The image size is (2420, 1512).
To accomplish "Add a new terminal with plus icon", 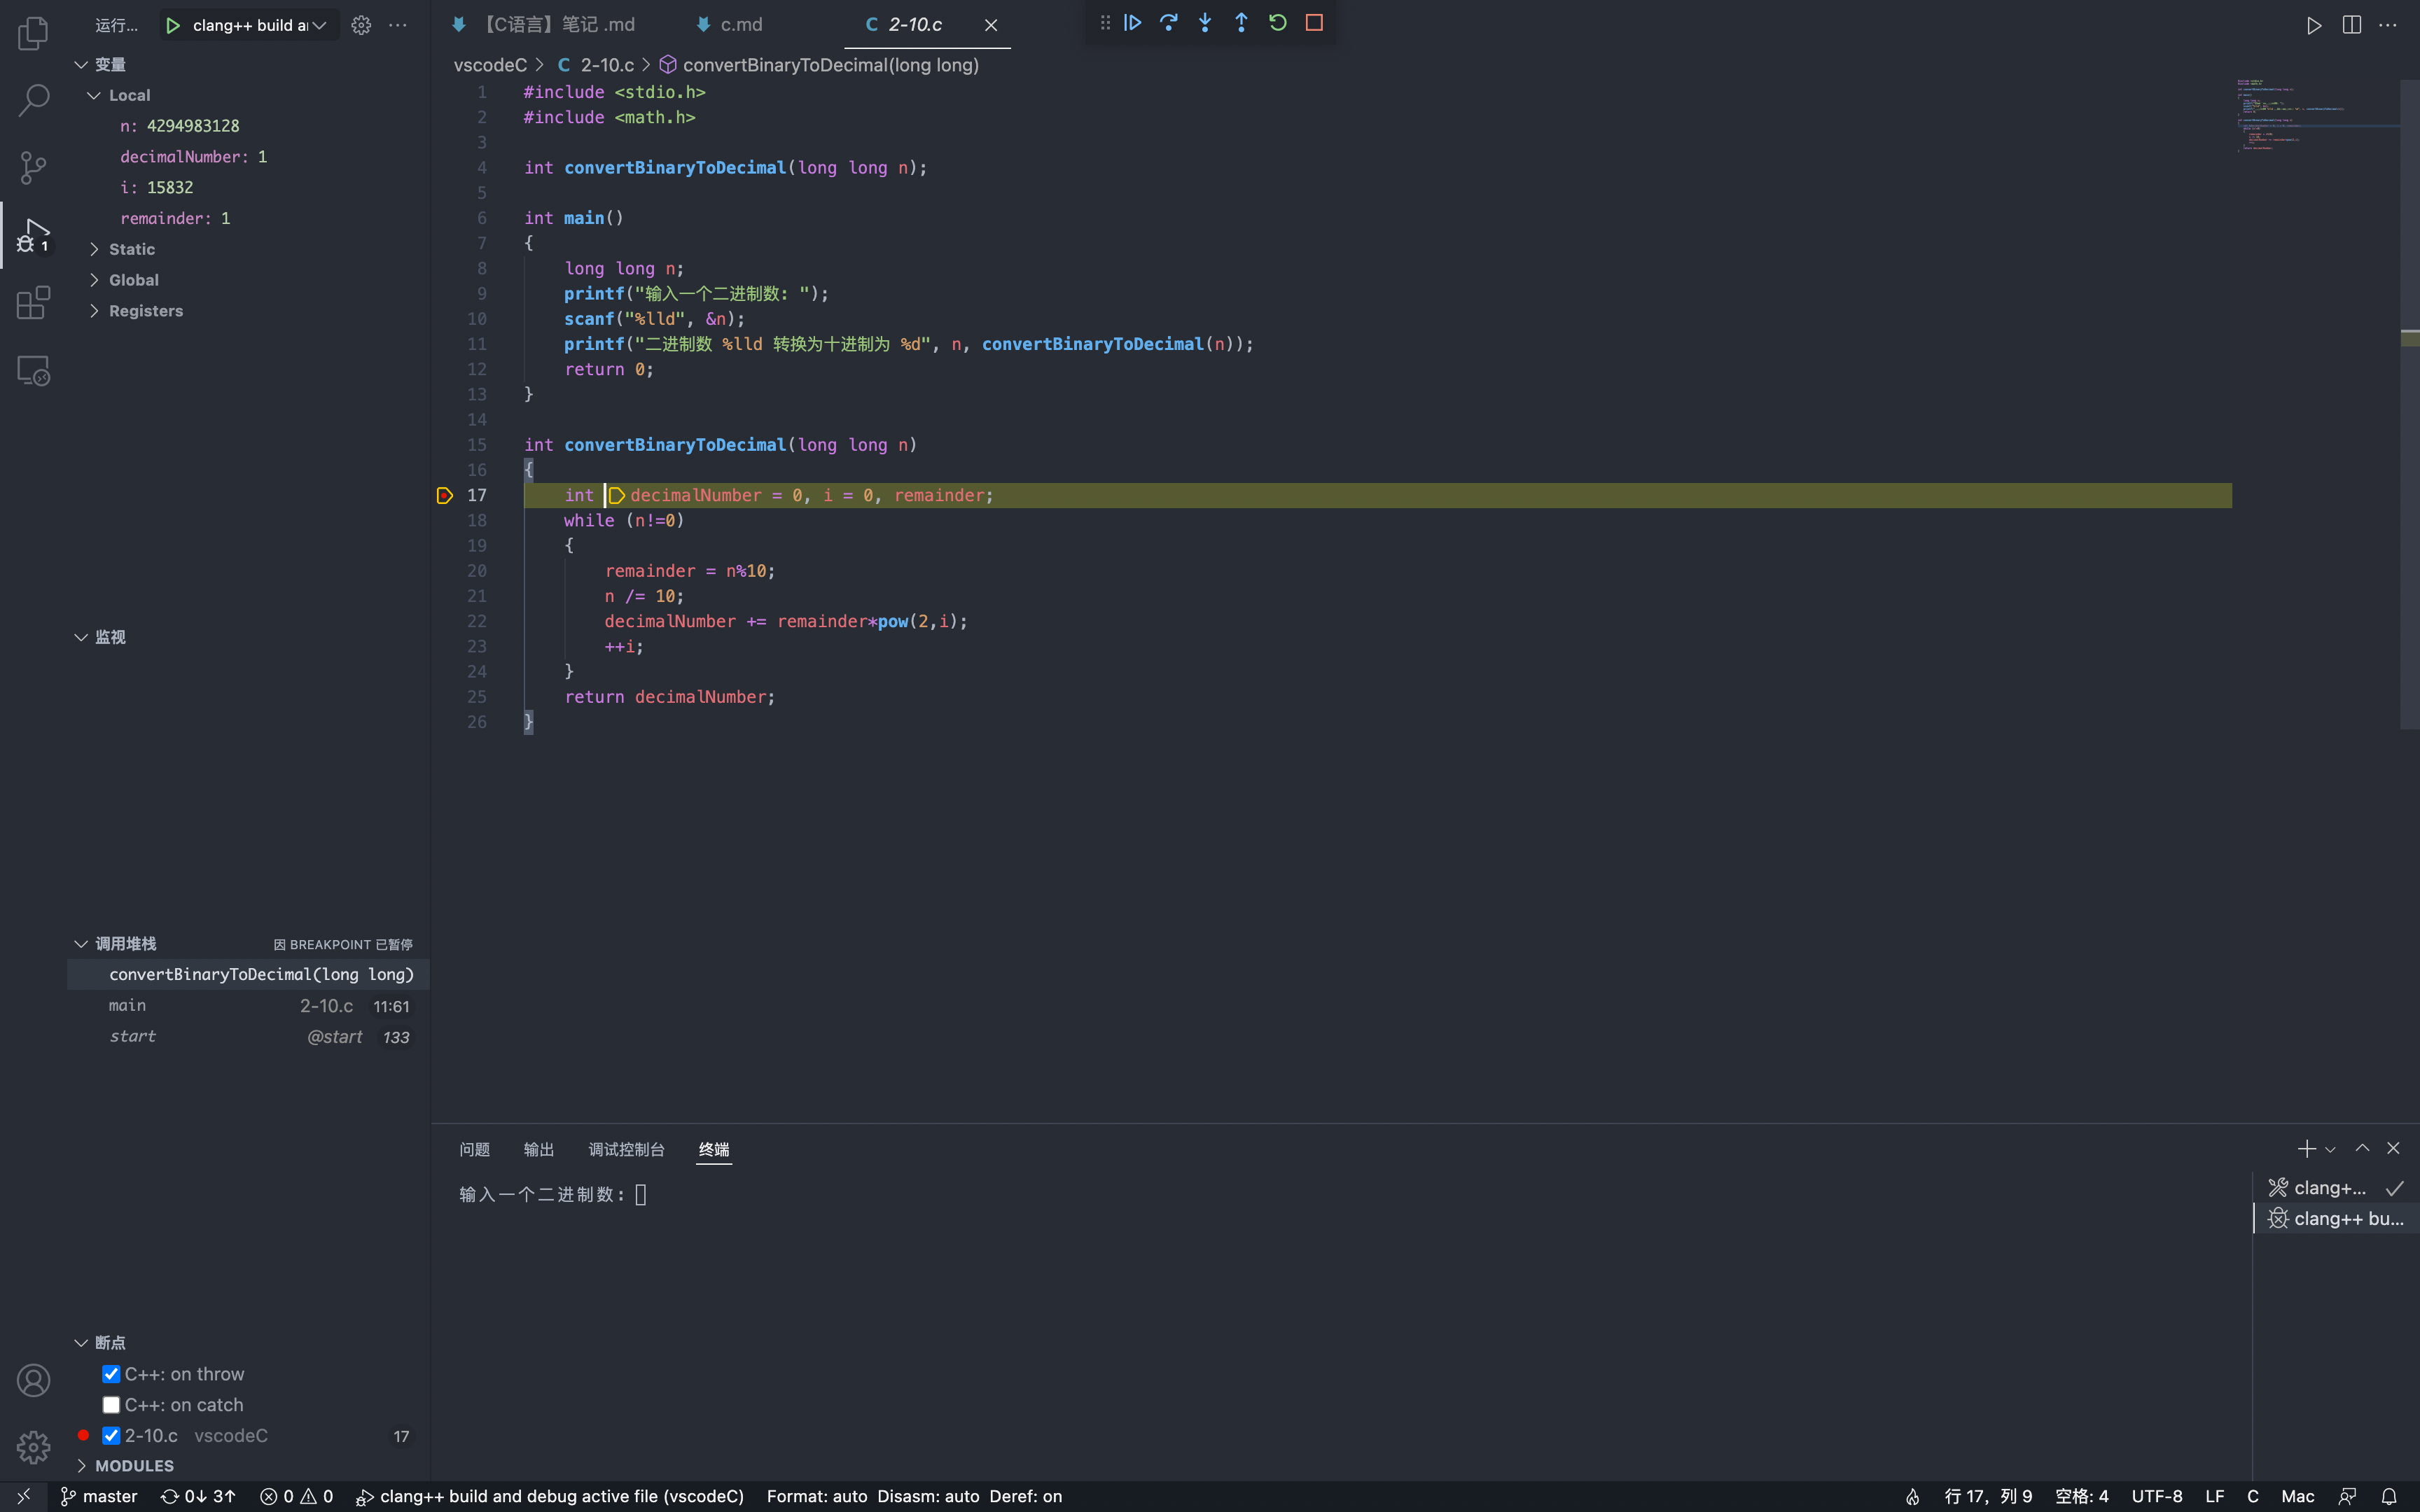I will (x=2306, y=1149).
